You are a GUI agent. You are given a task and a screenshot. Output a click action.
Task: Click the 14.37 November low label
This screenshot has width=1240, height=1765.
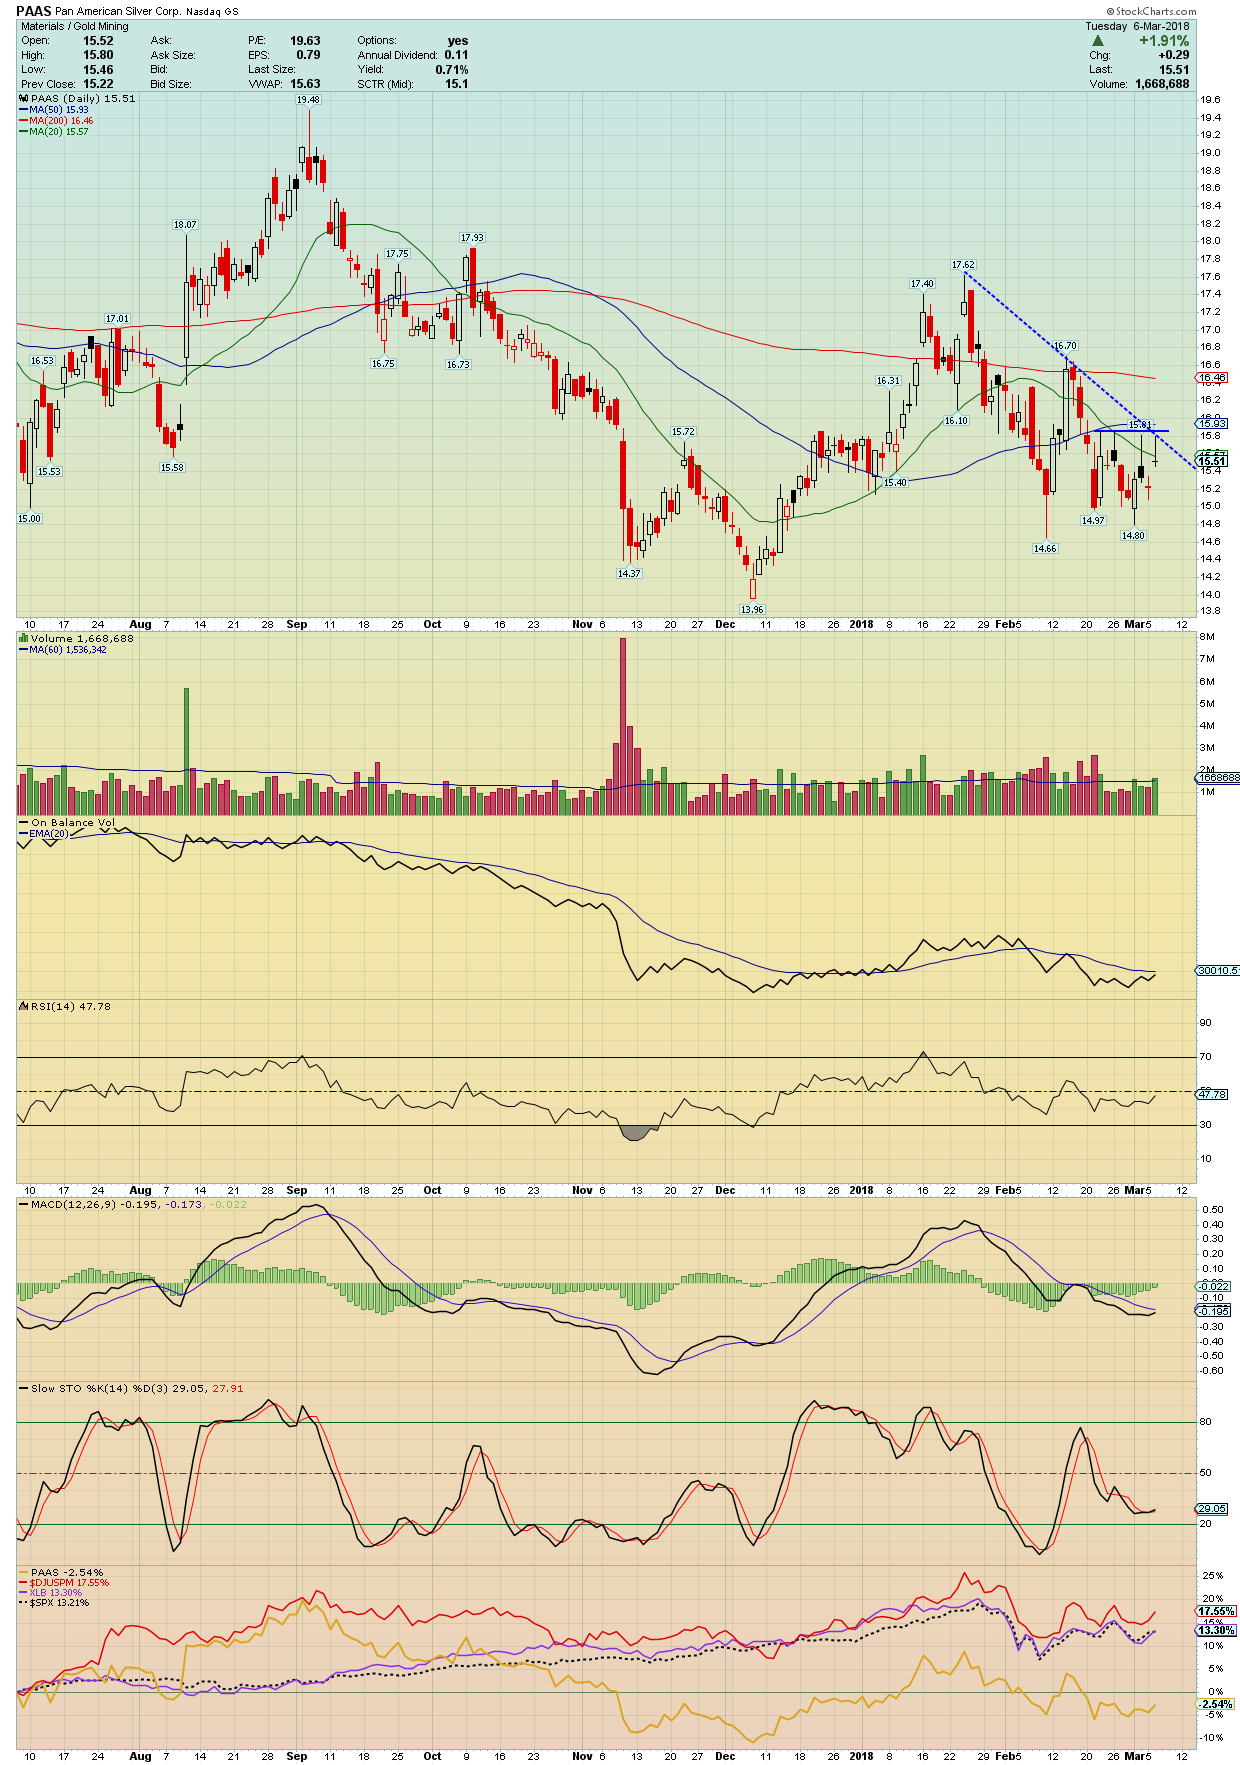(629, 573)
